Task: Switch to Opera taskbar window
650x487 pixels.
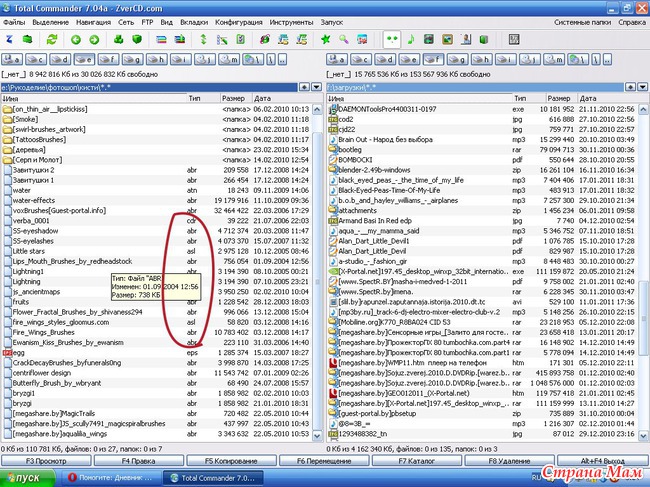Action: click(110, 478)
